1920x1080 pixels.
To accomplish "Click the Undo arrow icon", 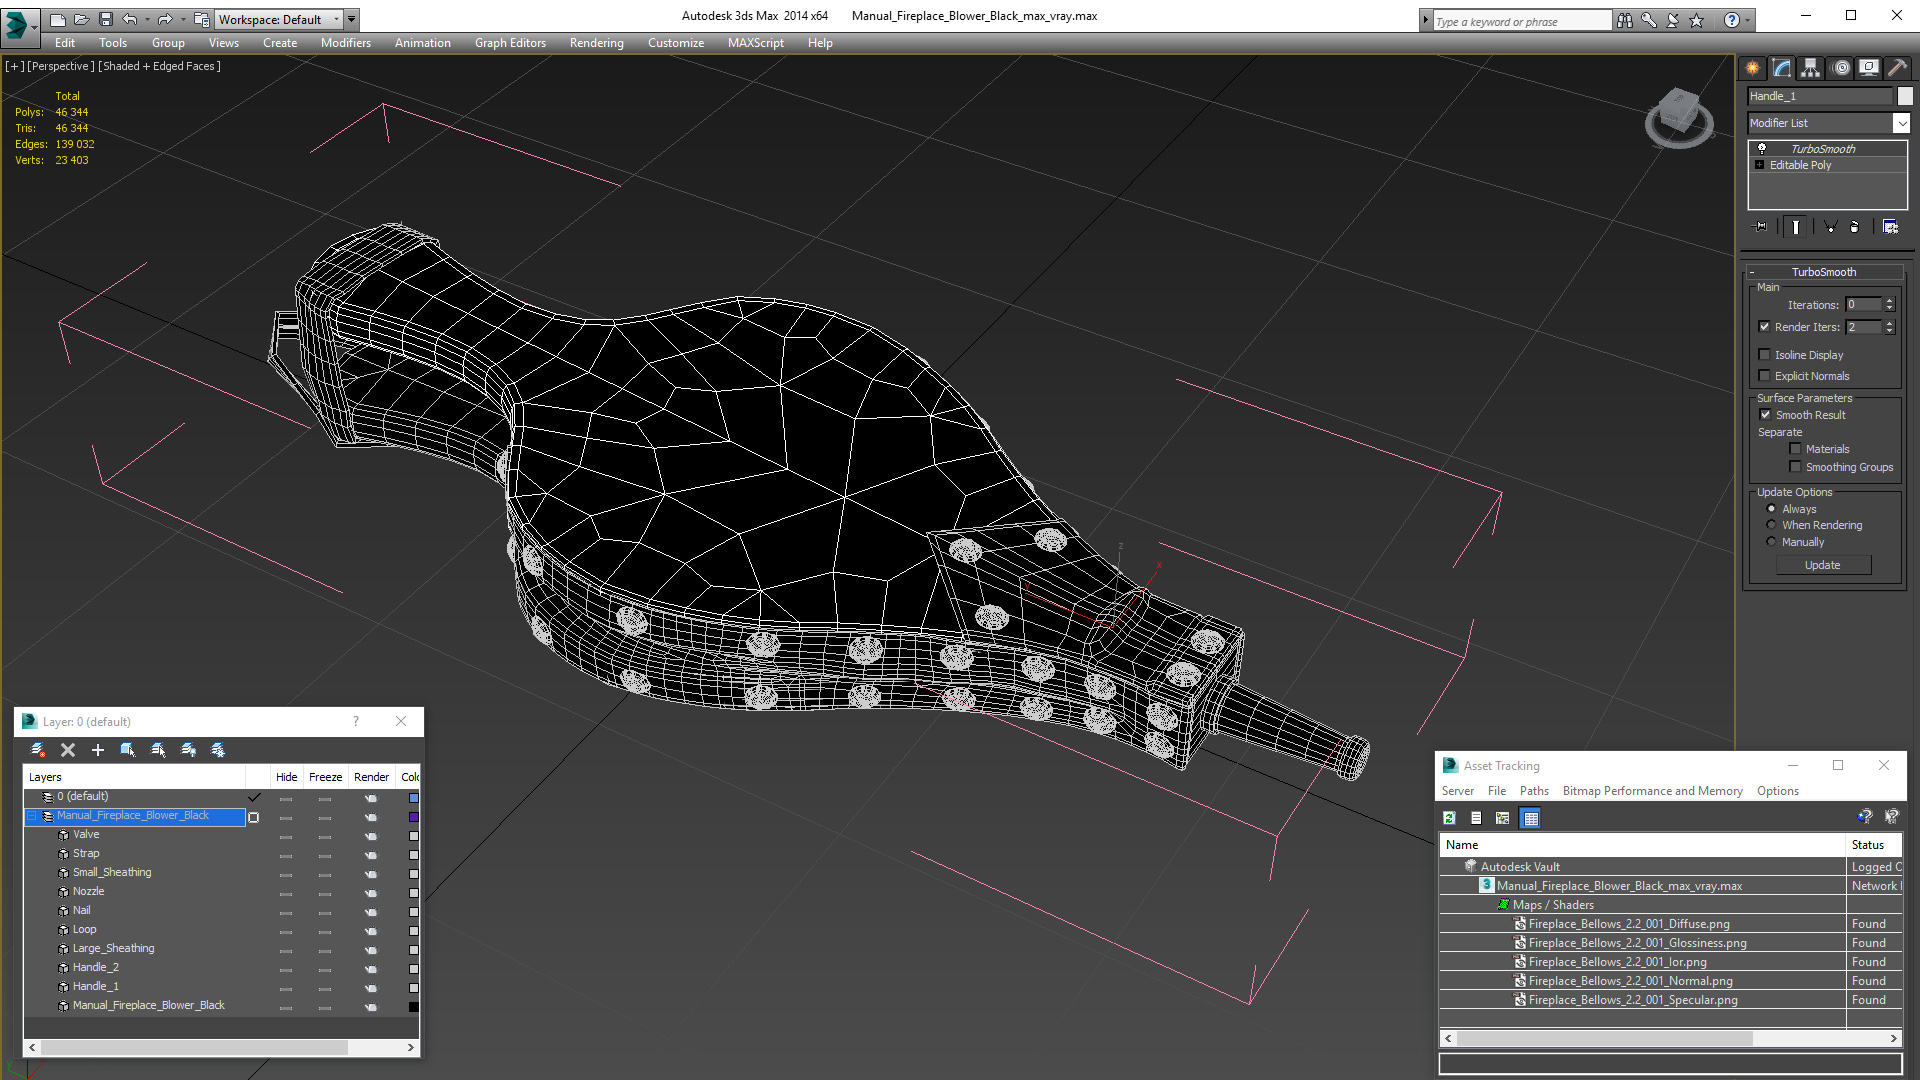I will point(129,19).
